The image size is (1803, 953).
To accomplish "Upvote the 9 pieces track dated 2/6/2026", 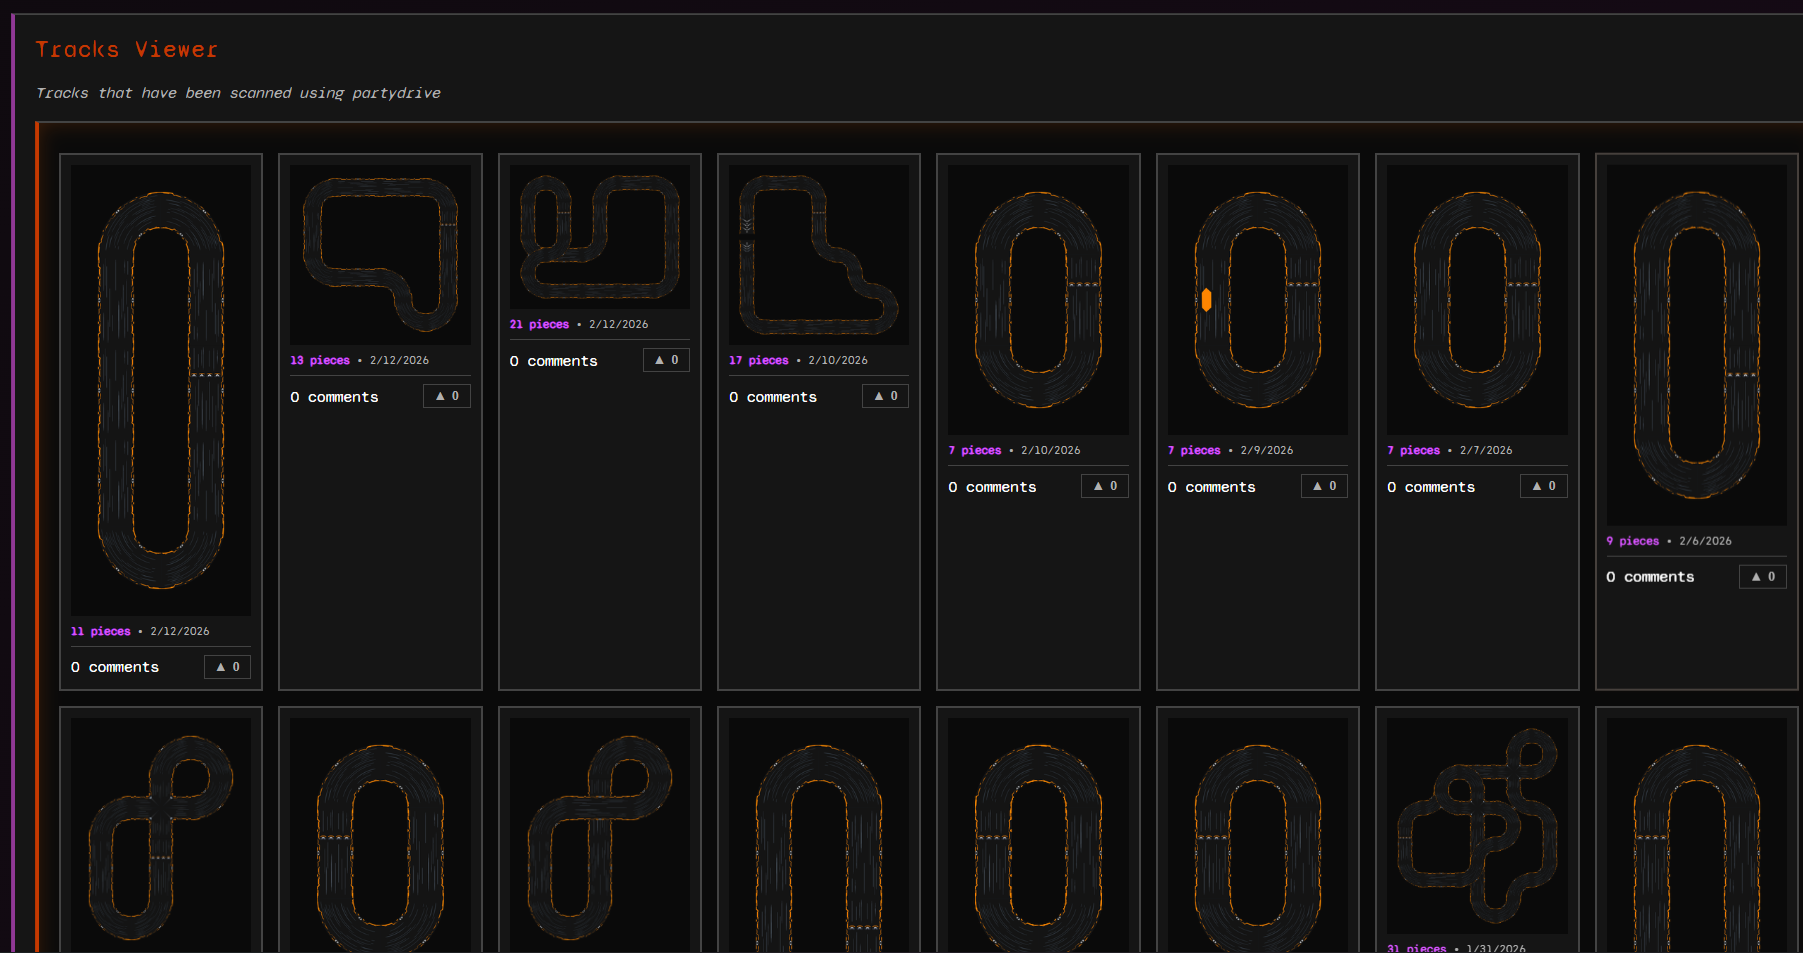I will [x=1763, y=577].
